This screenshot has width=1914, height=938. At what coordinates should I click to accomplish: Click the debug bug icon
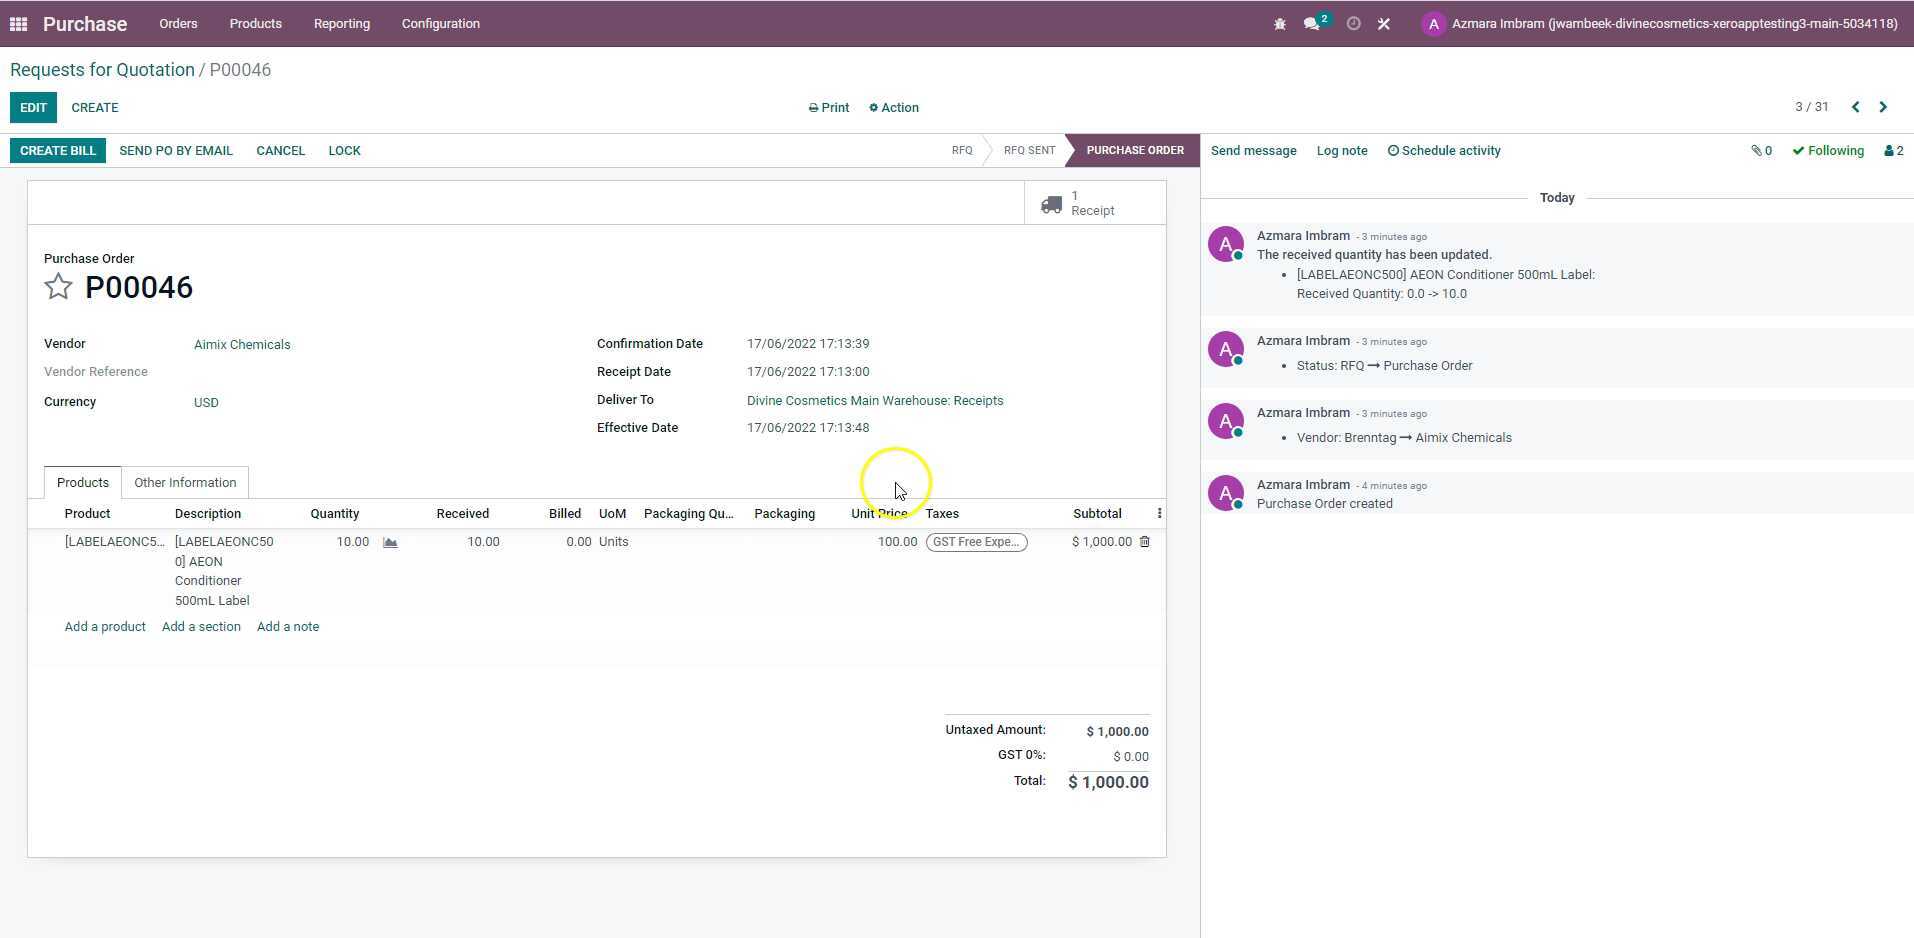[1280, 24]
